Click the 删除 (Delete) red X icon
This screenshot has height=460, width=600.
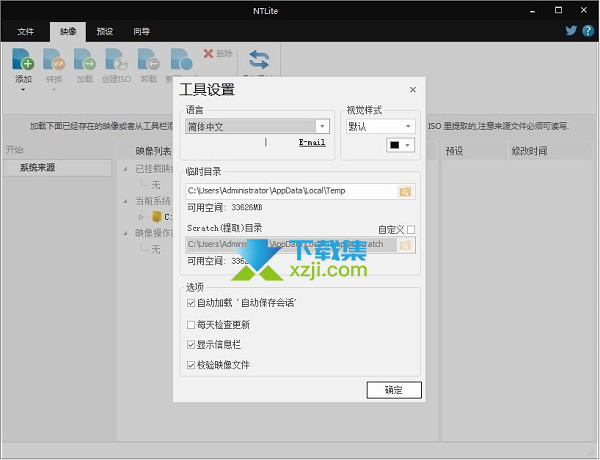click(208, 54)
